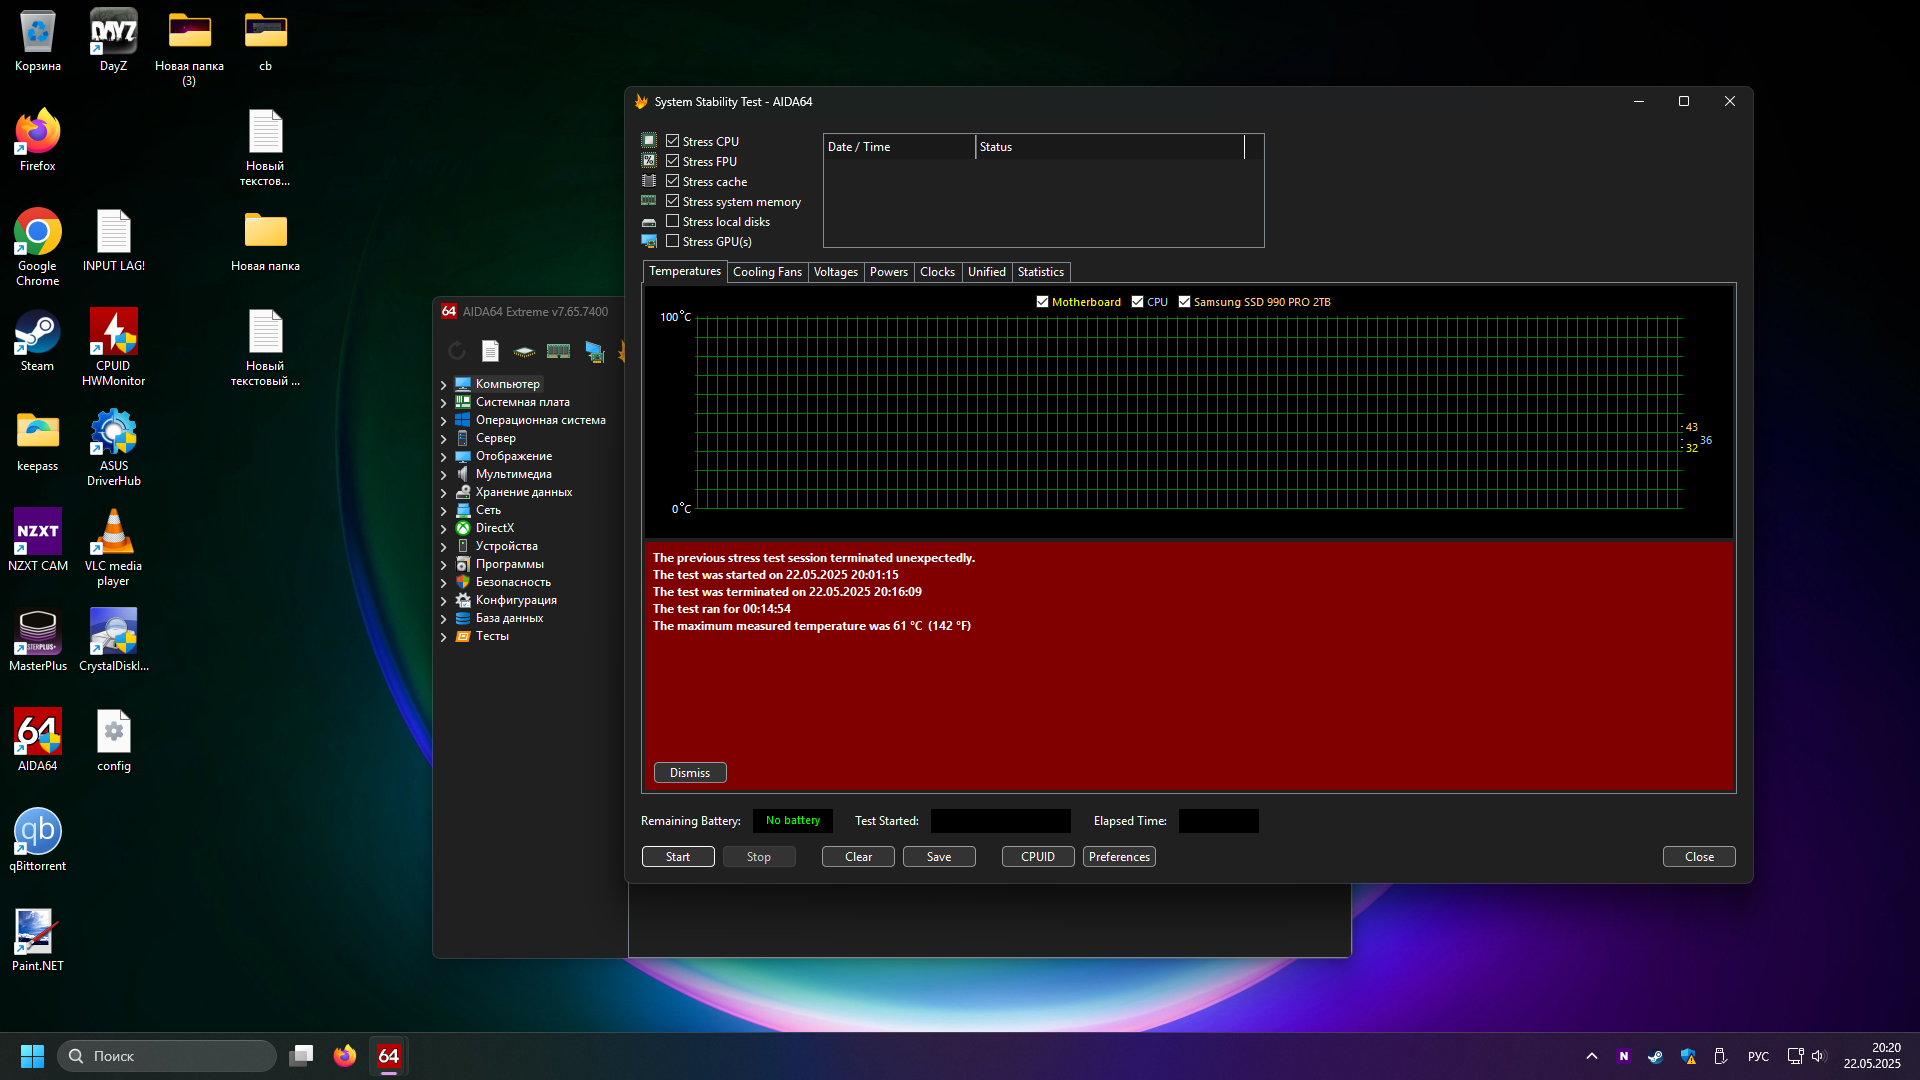Image resolution: width=1920 pixels, height=1080 pixels.
Task: Click the Refresh icon in AIDA64 Extreme toolbar
Action: click(457, 351)
